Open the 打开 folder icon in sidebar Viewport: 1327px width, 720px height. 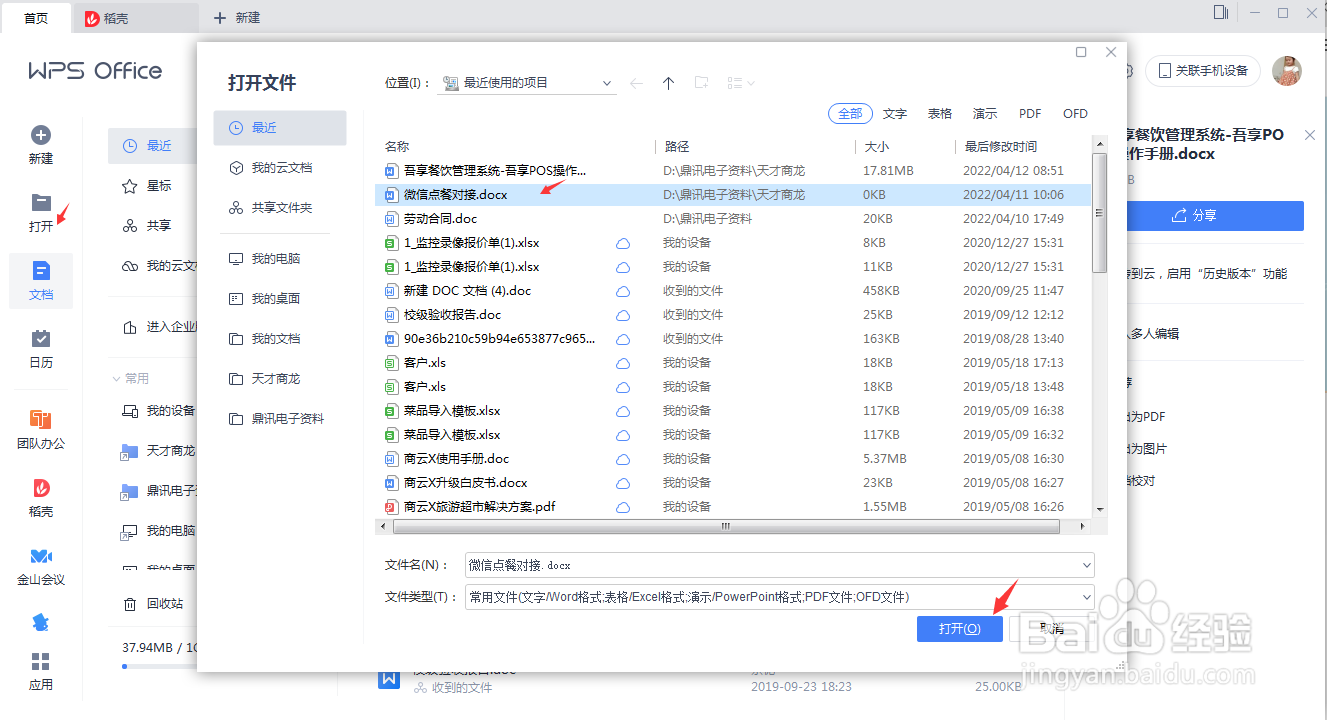[x=41, y=203]
